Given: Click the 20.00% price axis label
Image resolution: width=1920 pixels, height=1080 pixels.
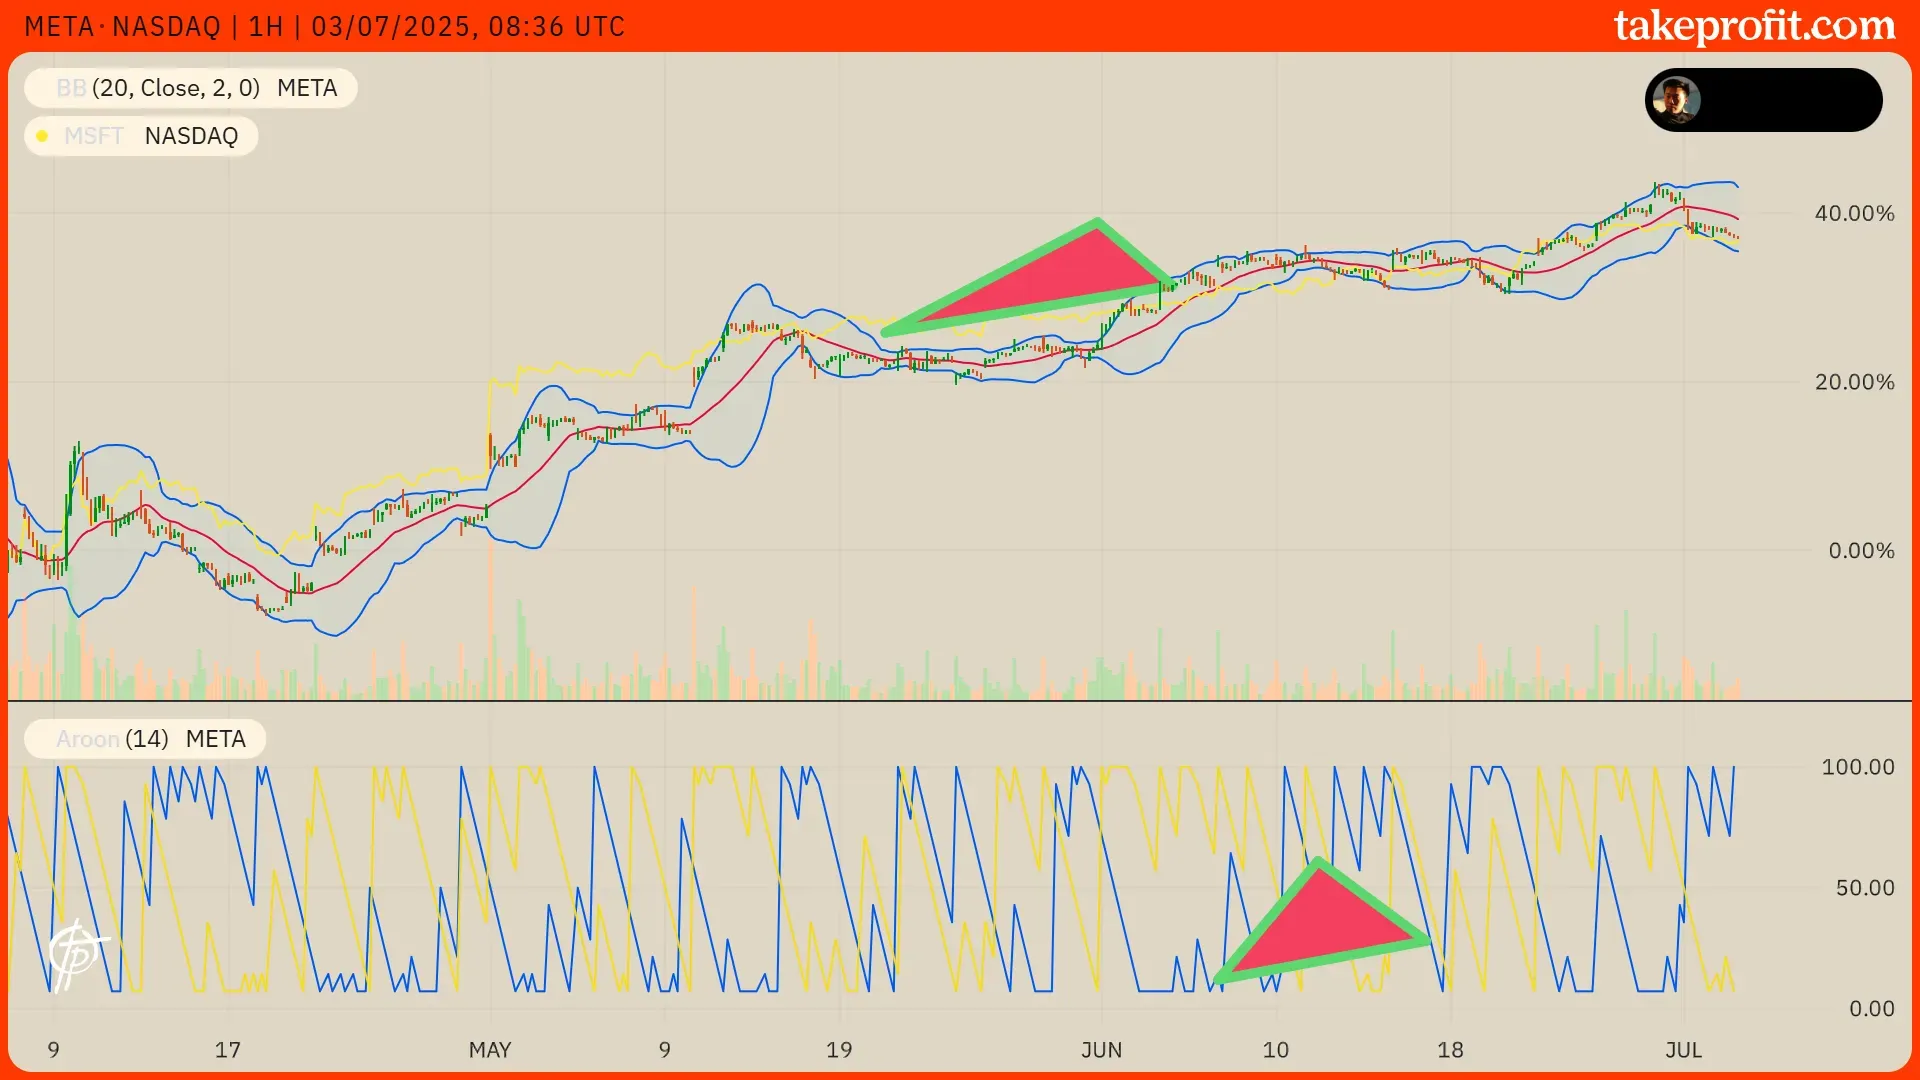Looking at the screenshot, I should coord(1854,382).
